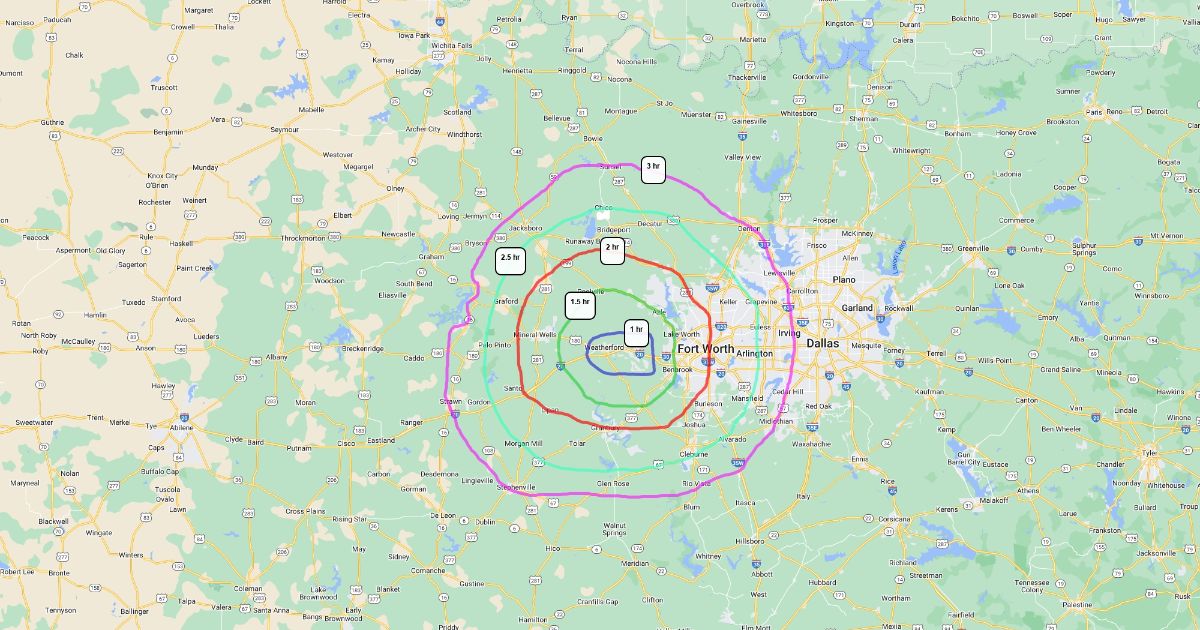Select the 'Sulphur Springs' town label
Screen dimensions: 1200x630
coord(1085,248)
